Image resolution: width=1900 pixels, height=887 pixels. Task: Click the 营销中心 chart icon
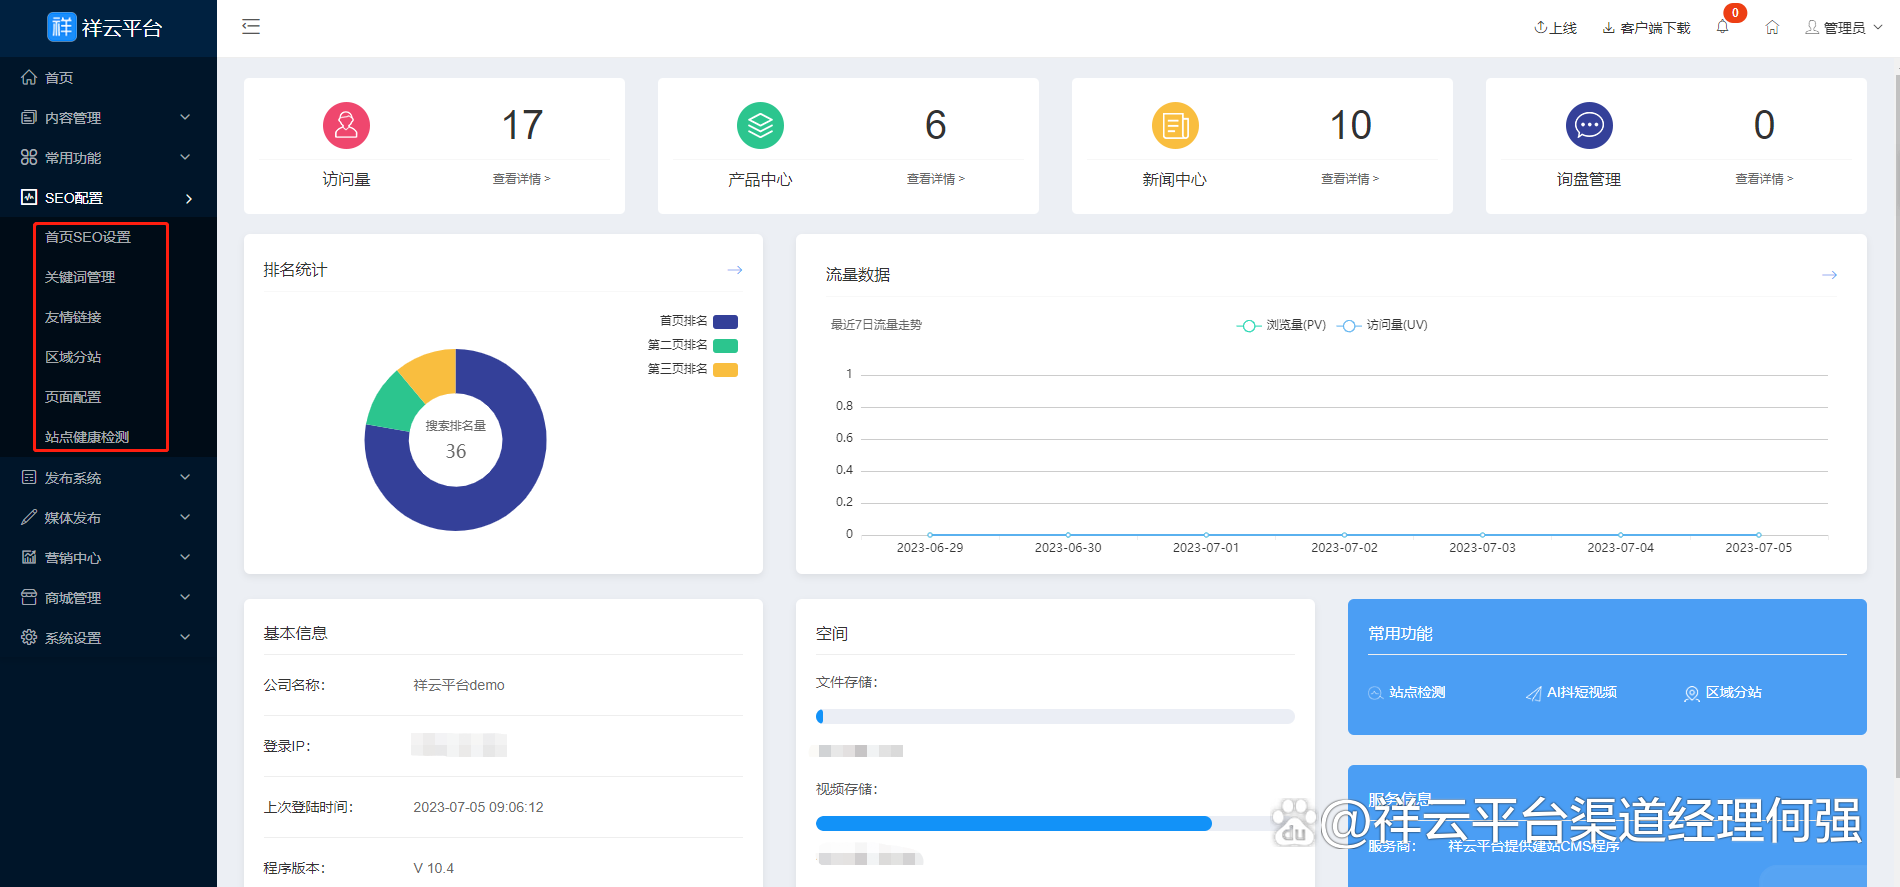coord(29,557)
